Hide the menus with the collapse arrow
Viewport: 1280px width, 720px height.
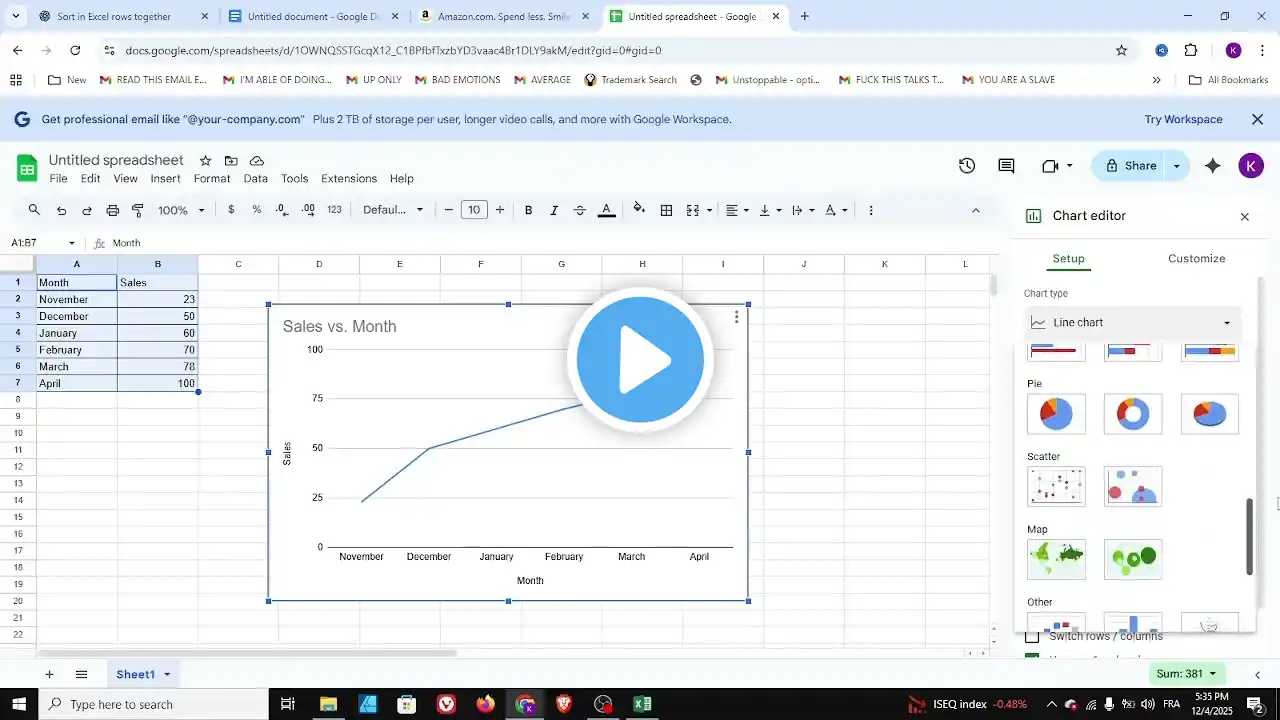coord(976,210)
